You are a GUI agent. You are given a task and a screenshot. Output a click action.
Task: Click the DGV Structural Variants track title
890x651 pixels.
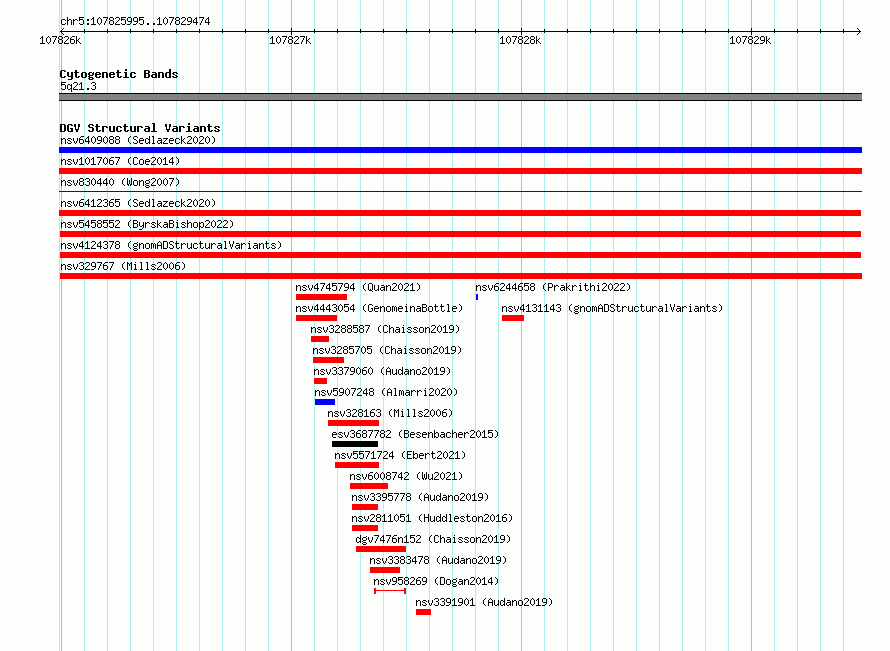(140, 128)
